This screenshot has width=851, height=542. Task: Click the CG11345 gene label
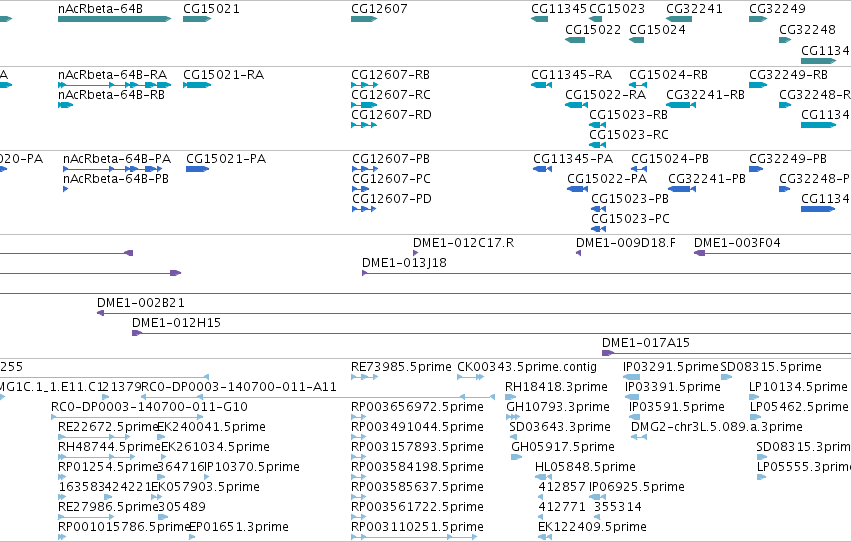point(559,9)
